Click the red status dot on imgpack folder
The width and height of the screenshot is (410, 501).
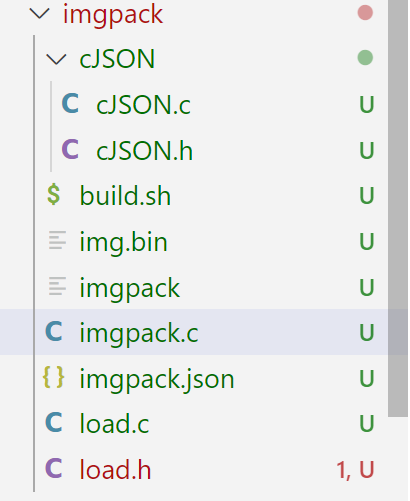tap(365, 13)
